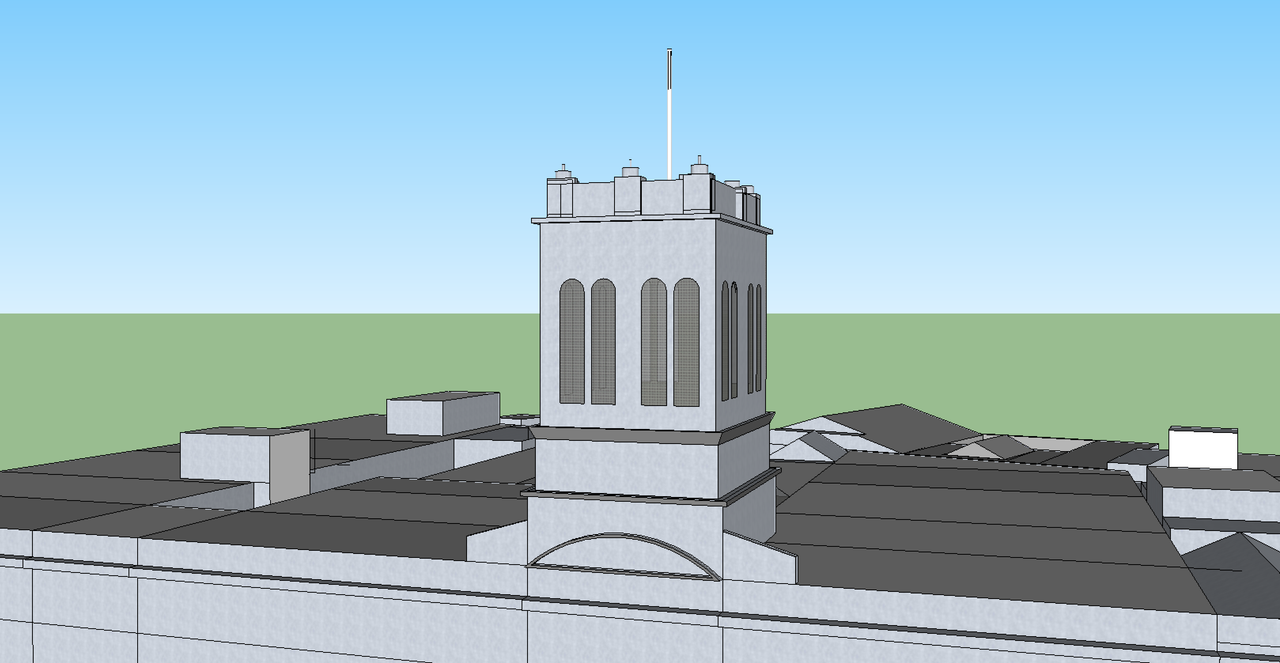Select the white flagpole atop the tower
1280x663 pixels.
[669, 115]
